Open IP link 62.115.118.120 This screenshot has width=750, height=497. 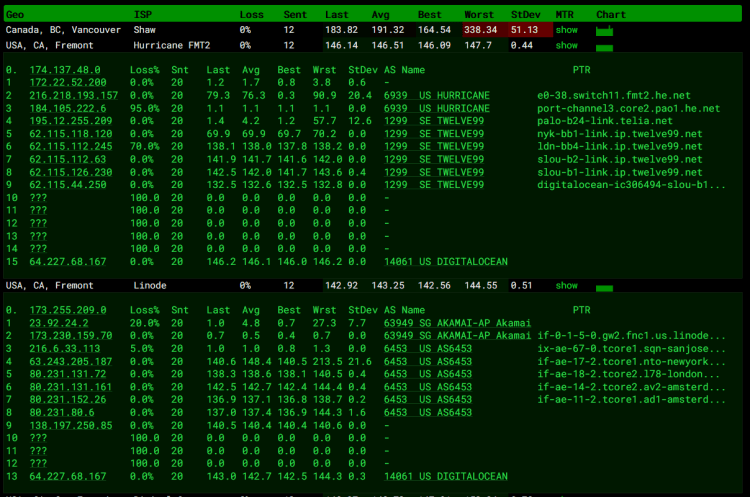[71, 134]
